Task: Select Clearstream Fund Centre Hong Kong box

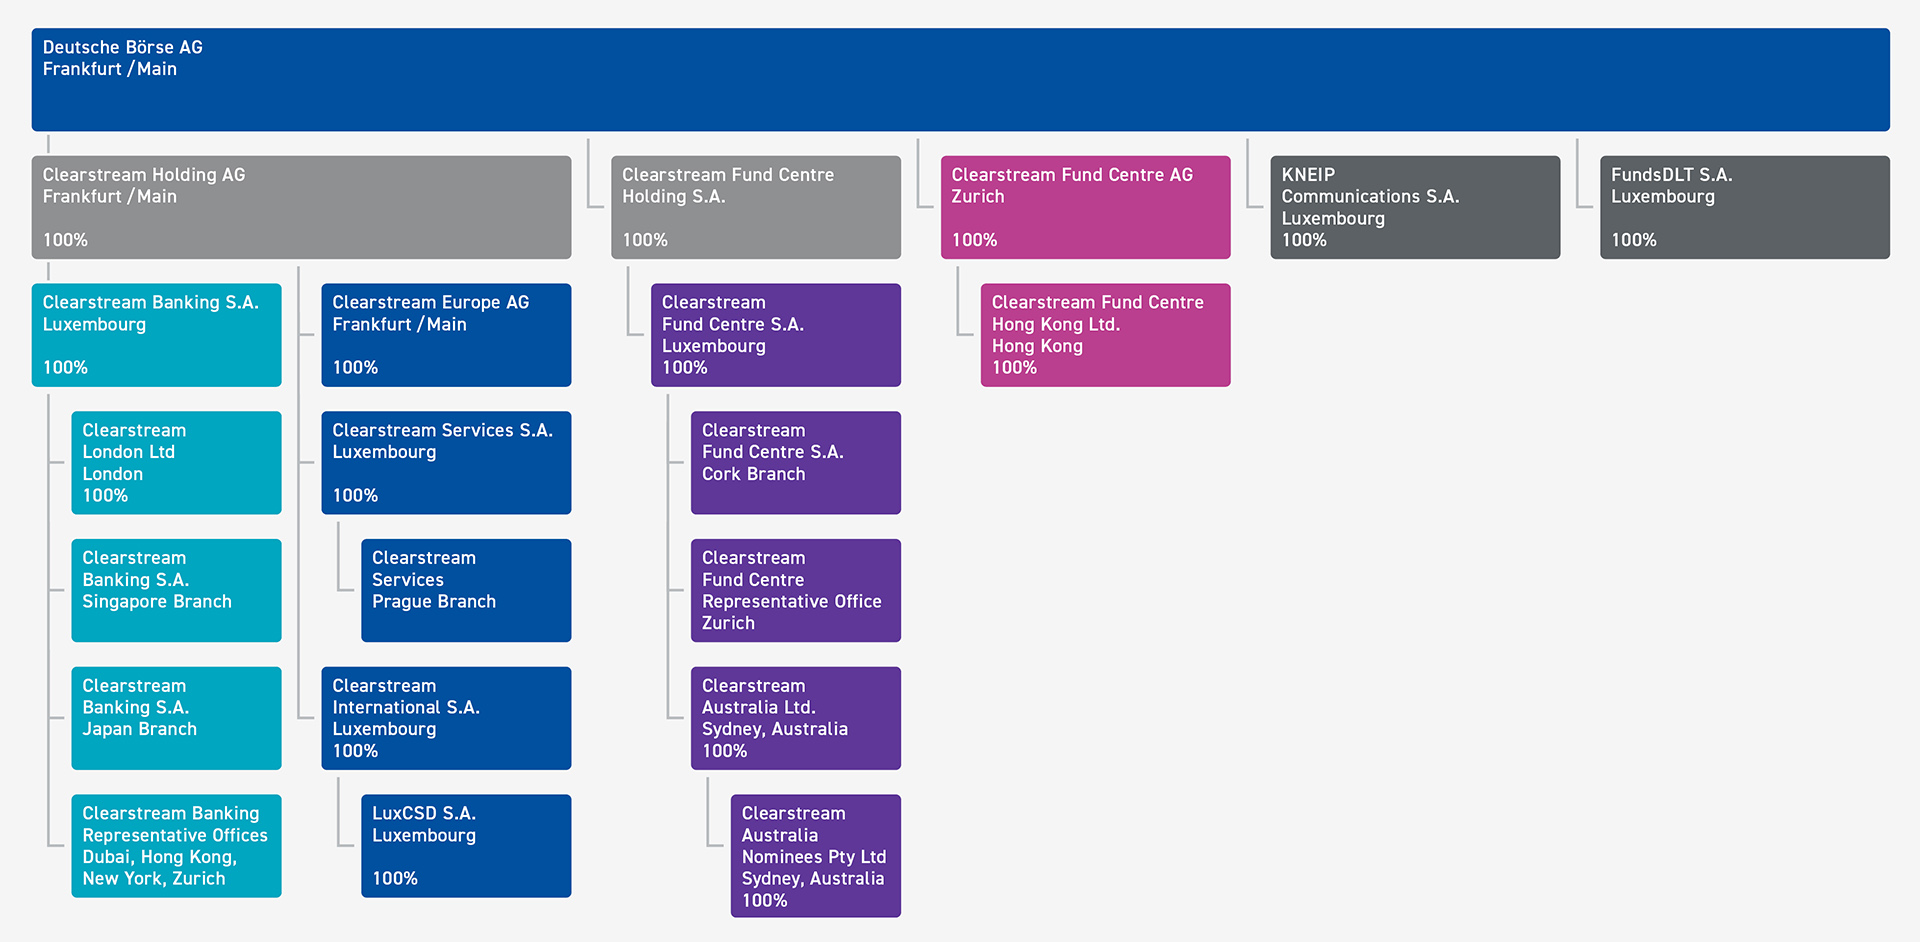Action: pyautogui.click(x=1105, y=335)
